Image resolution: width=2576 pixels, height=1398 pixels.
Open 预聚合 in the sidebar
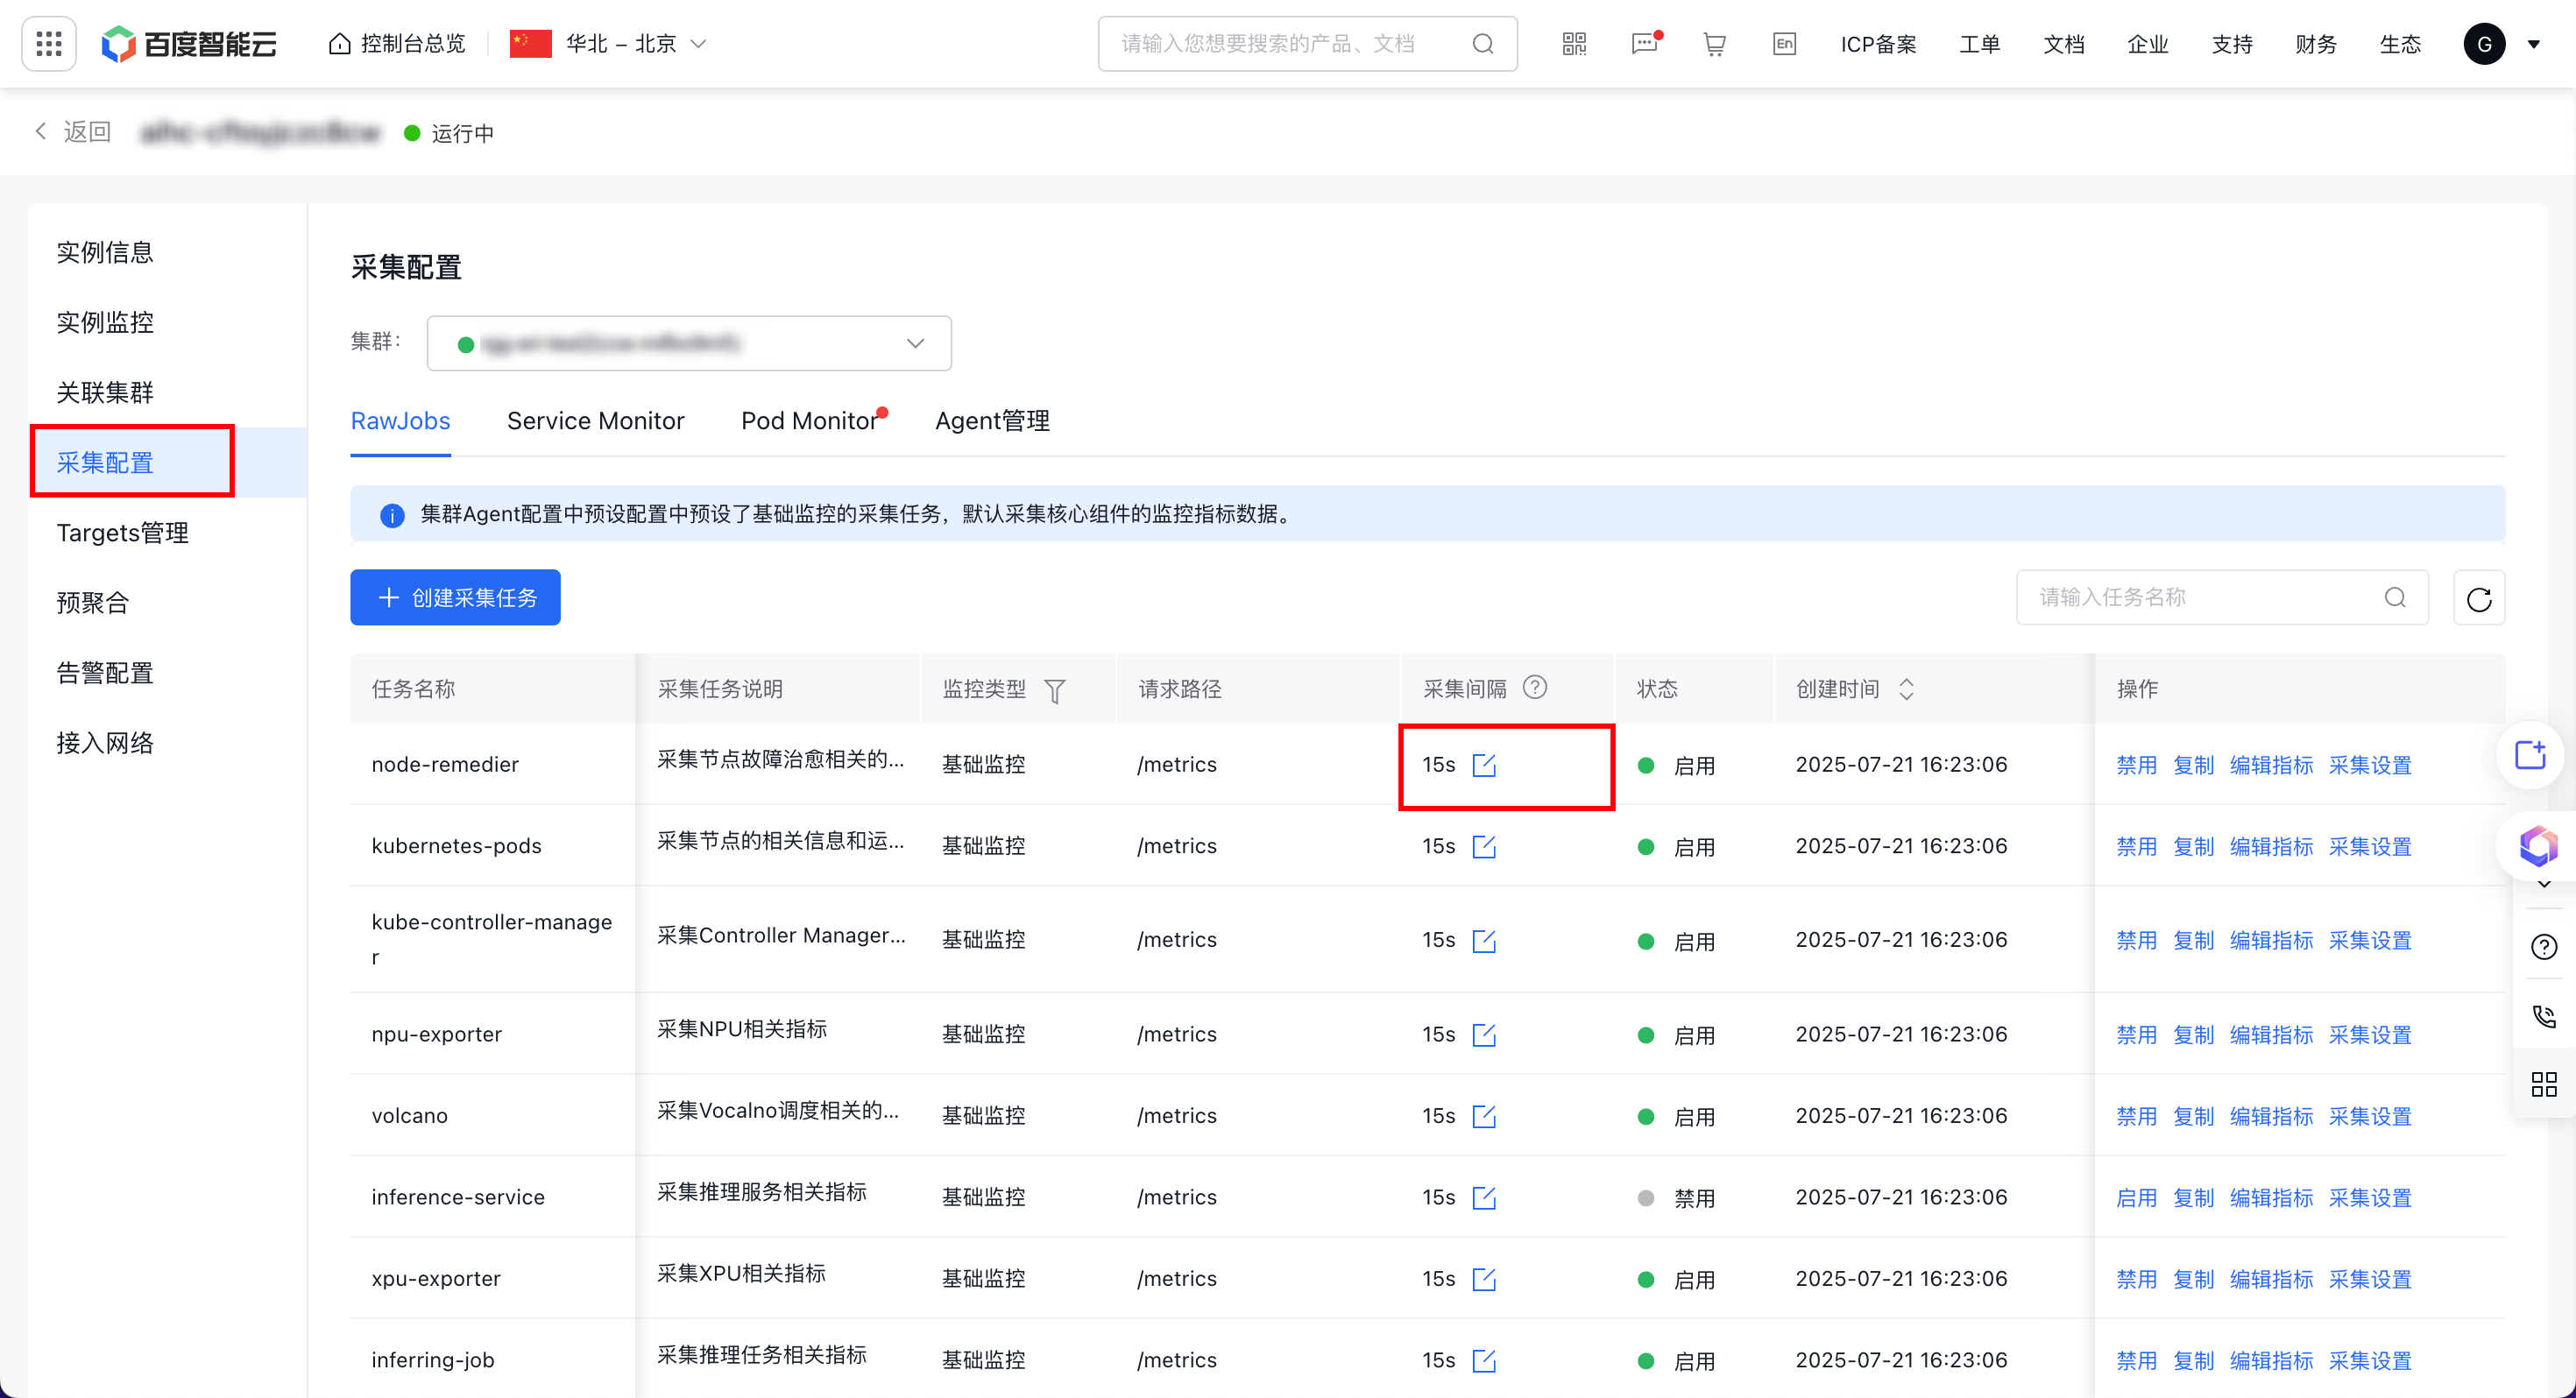[93, 603]
